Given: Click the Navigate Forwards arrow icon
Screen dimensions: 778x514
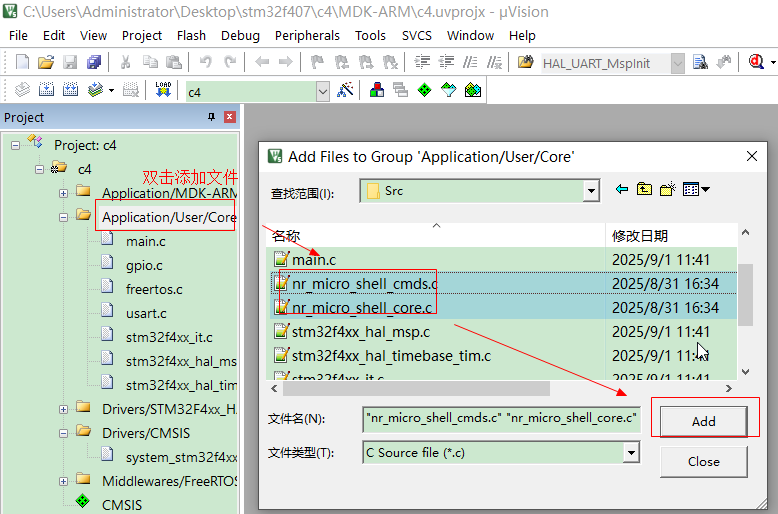Looking at the screenshot, I should (285, 63).
